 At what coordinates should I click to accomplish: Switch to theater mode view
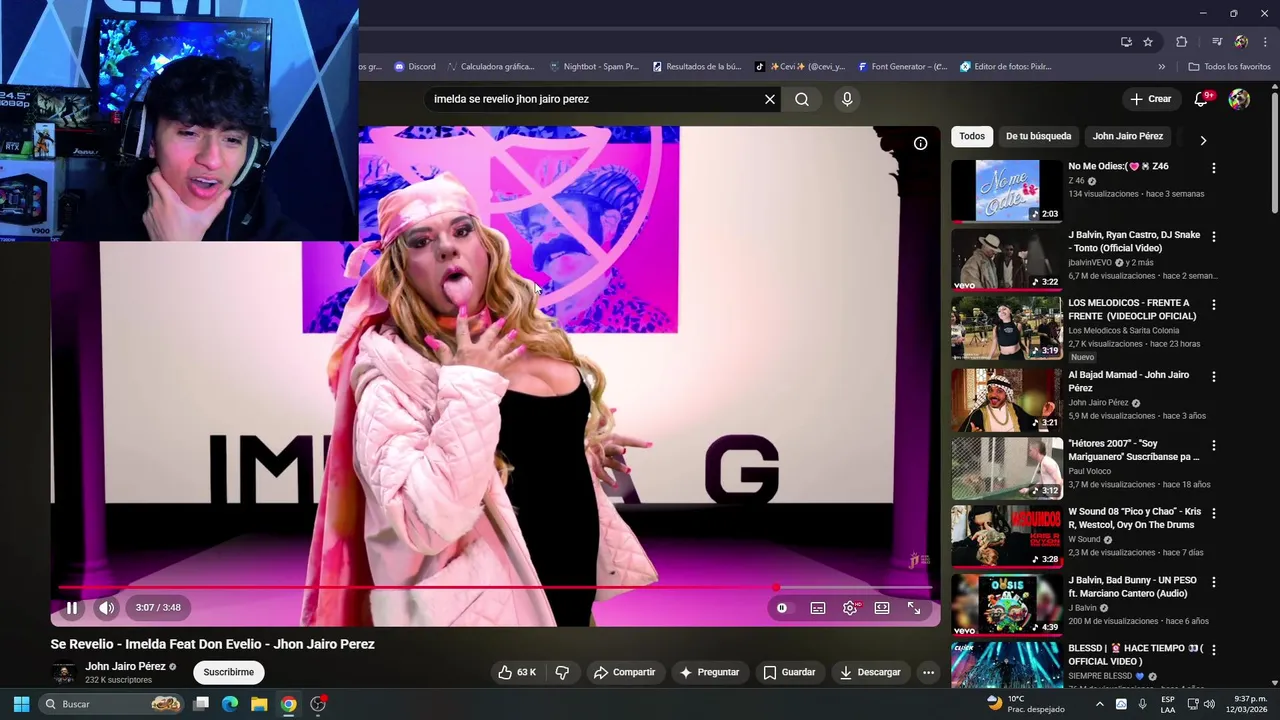tap(882, 607)
